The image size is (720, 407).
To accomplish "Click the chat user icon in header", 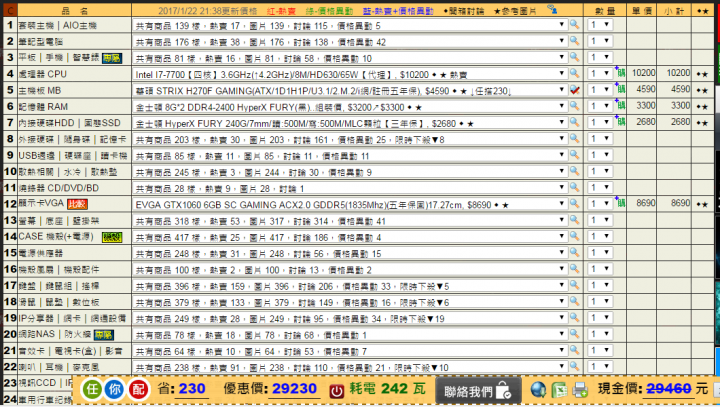I will 552,9.
